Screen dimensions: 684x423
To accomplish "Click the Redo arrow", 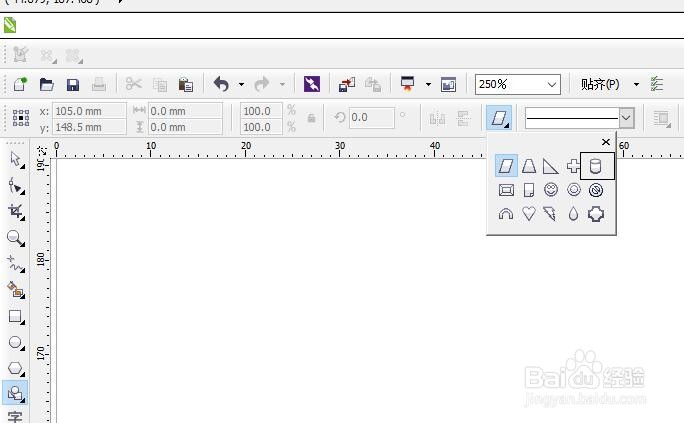I will pos(262,84).
